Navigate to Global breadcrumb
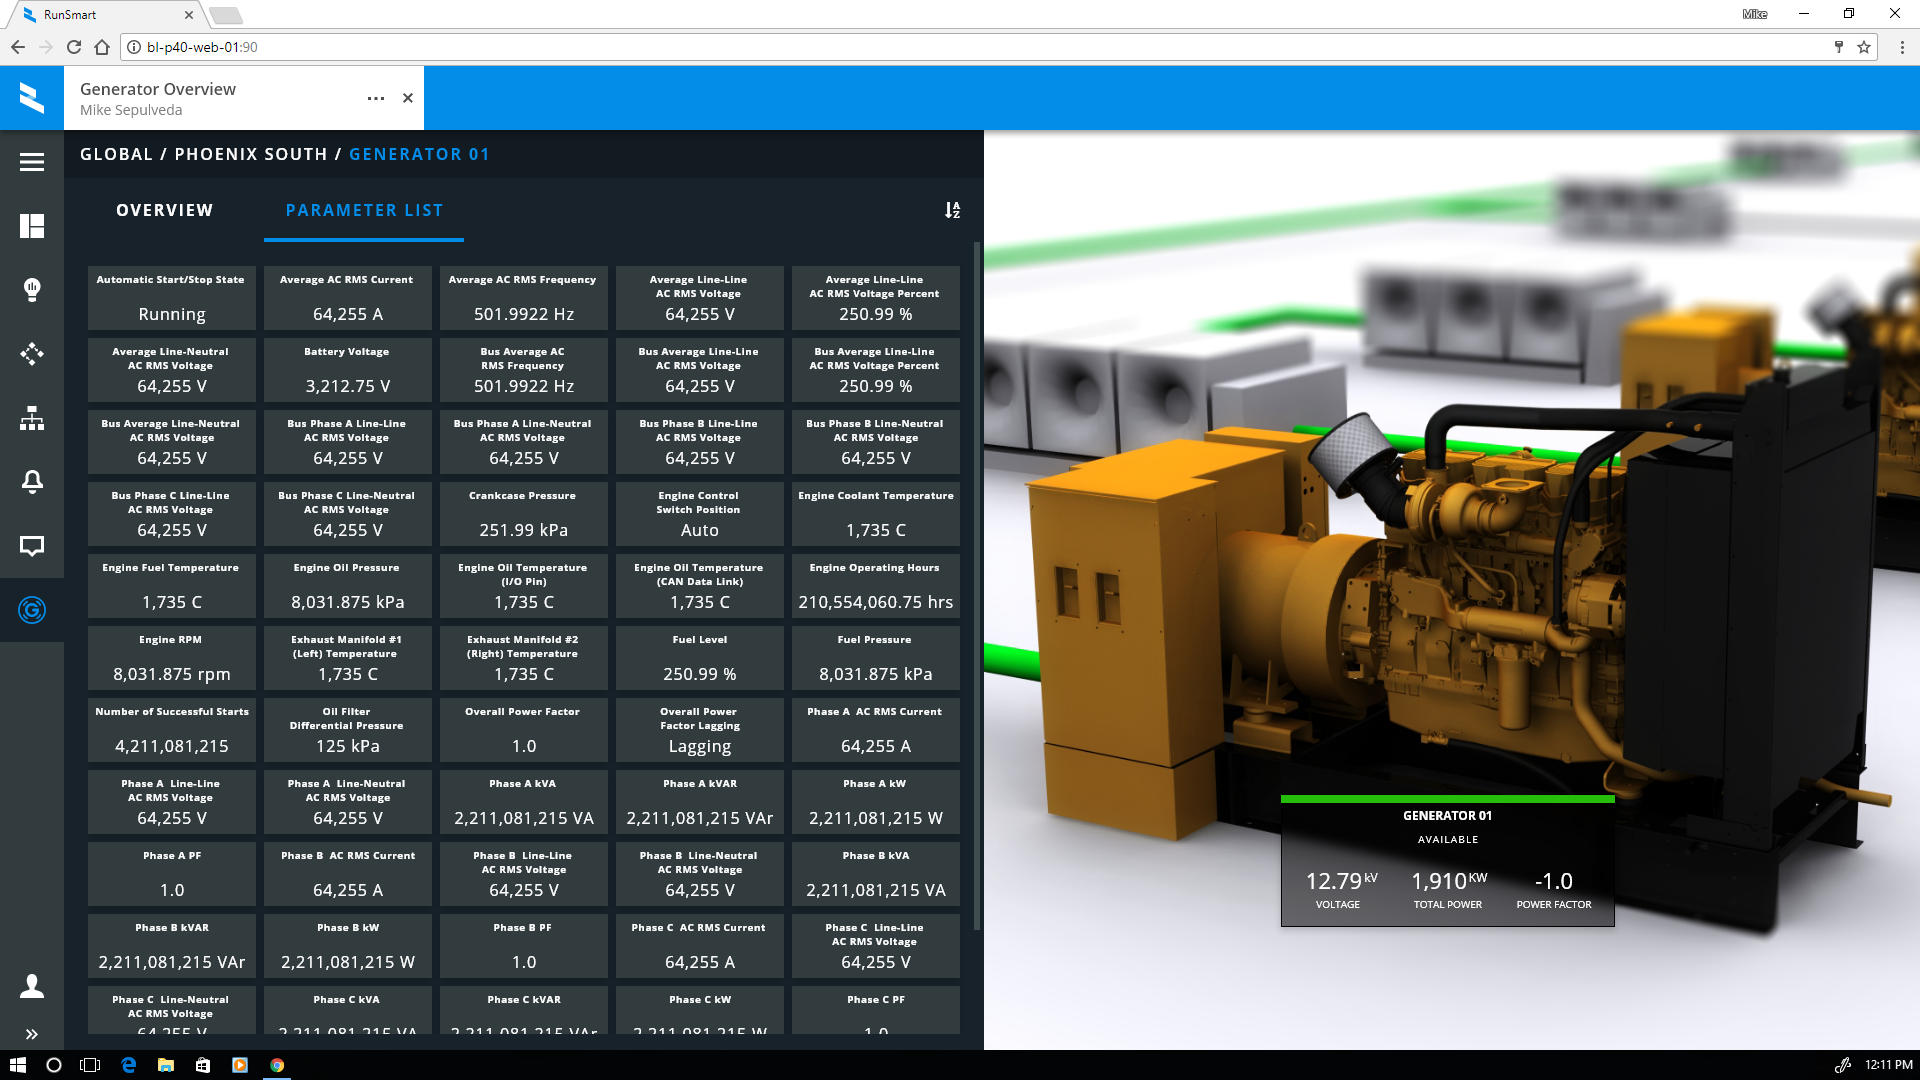The image size is (1920, 1080). [x=116, y=154]
